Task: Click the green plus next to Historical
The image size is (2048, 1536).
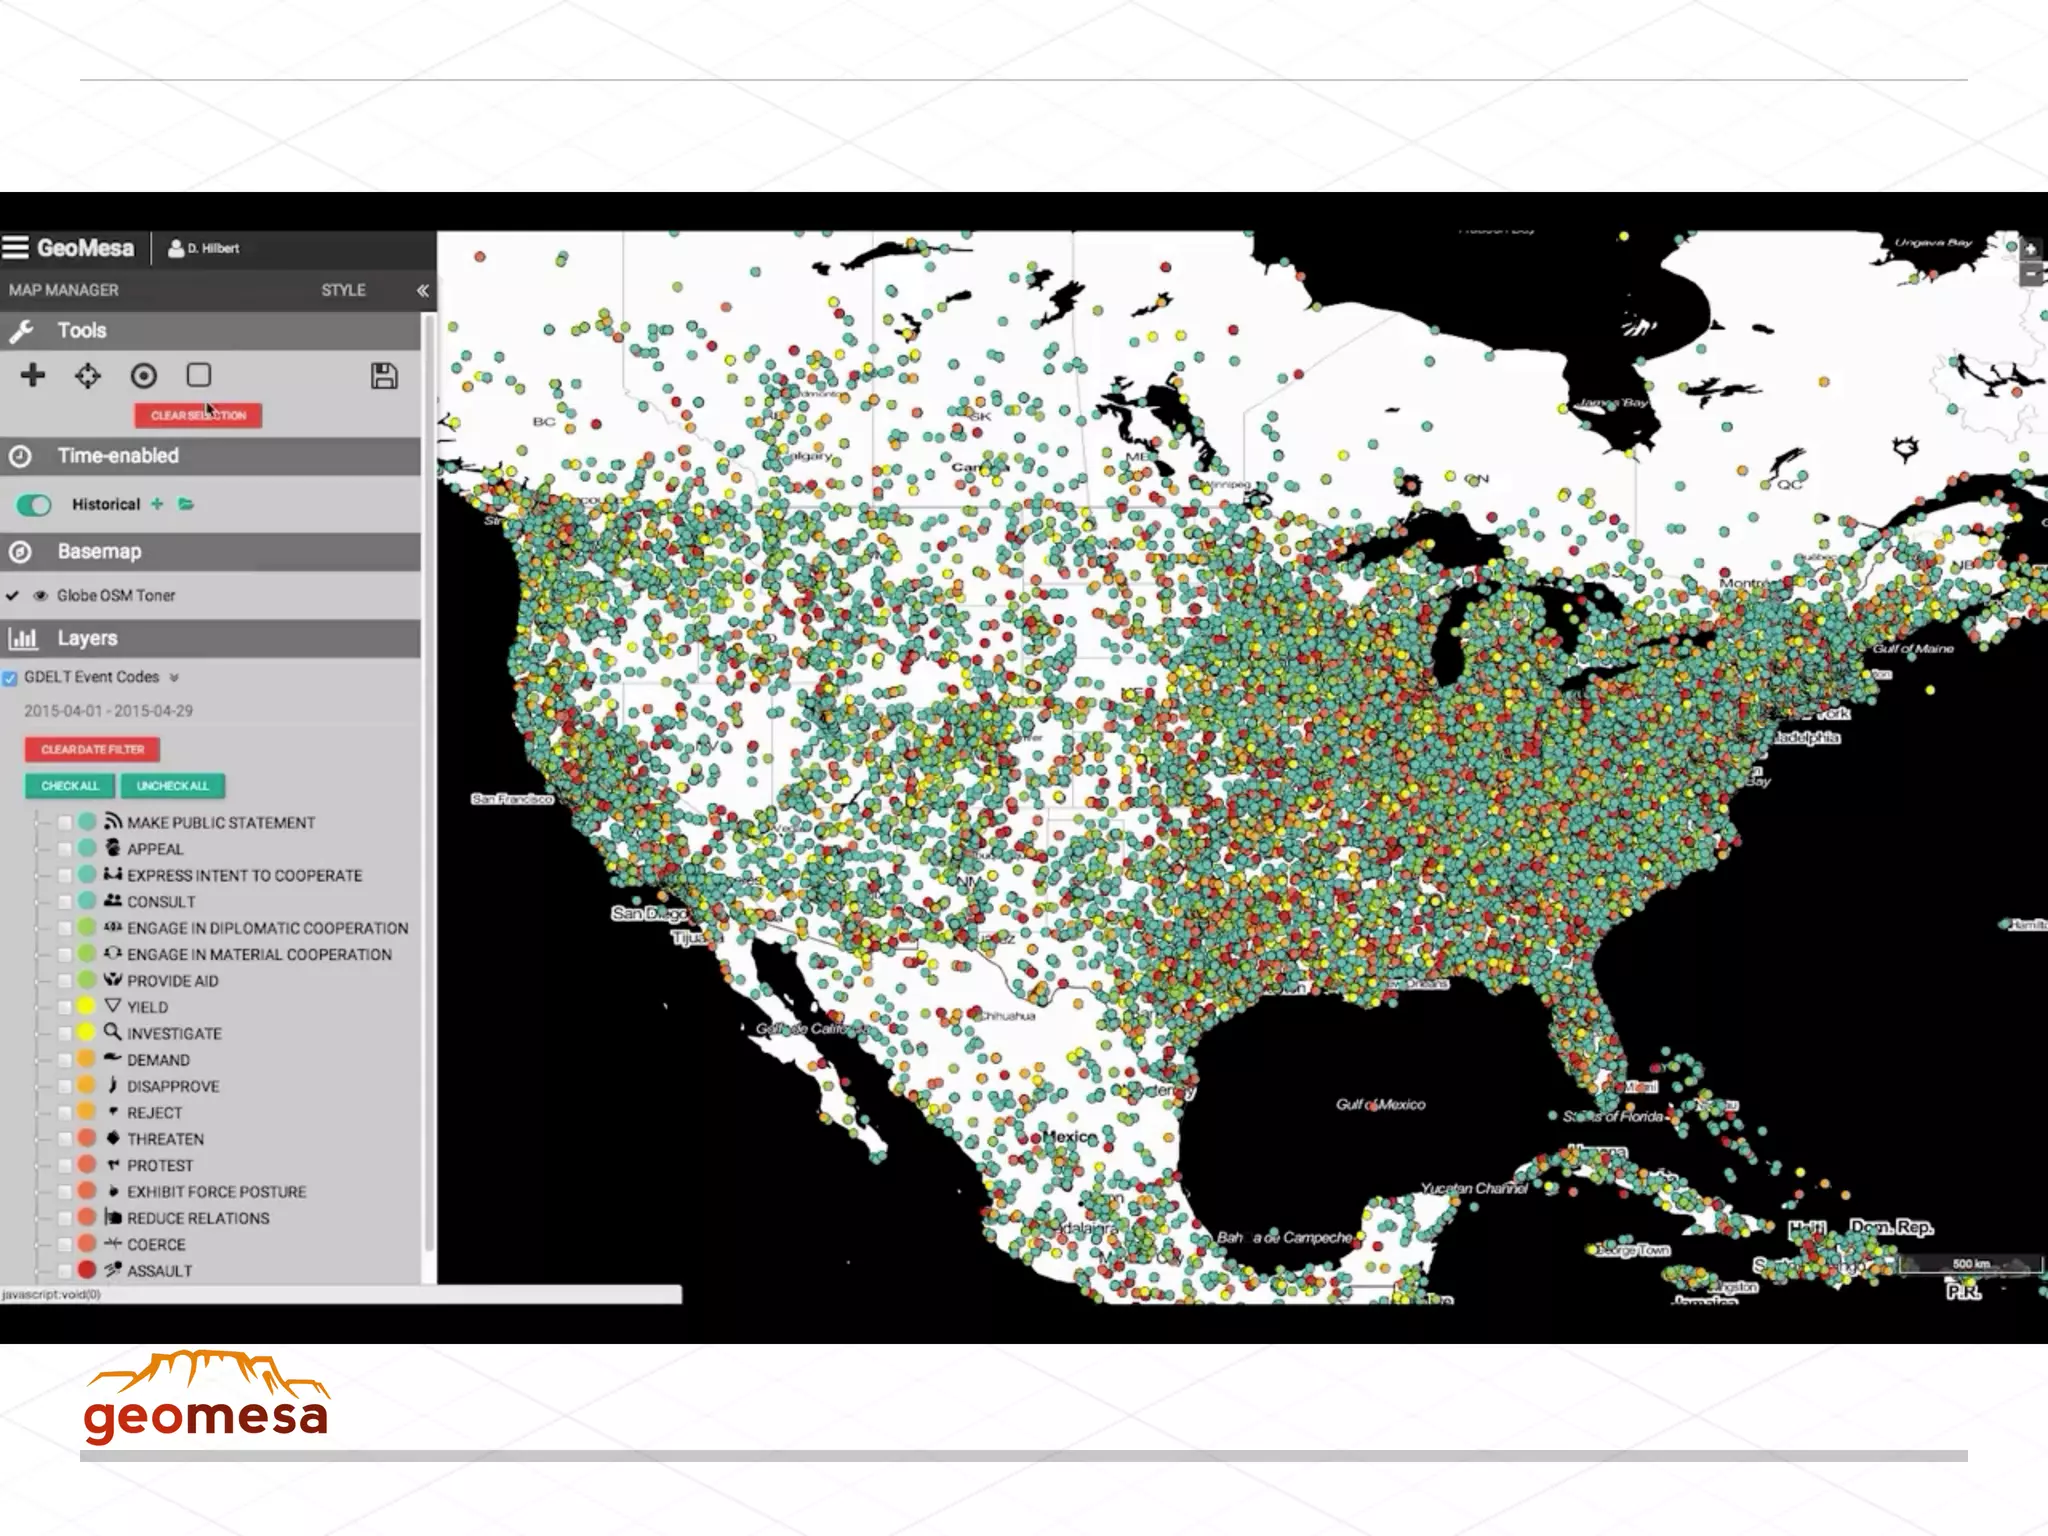Action: coord(157,504)
